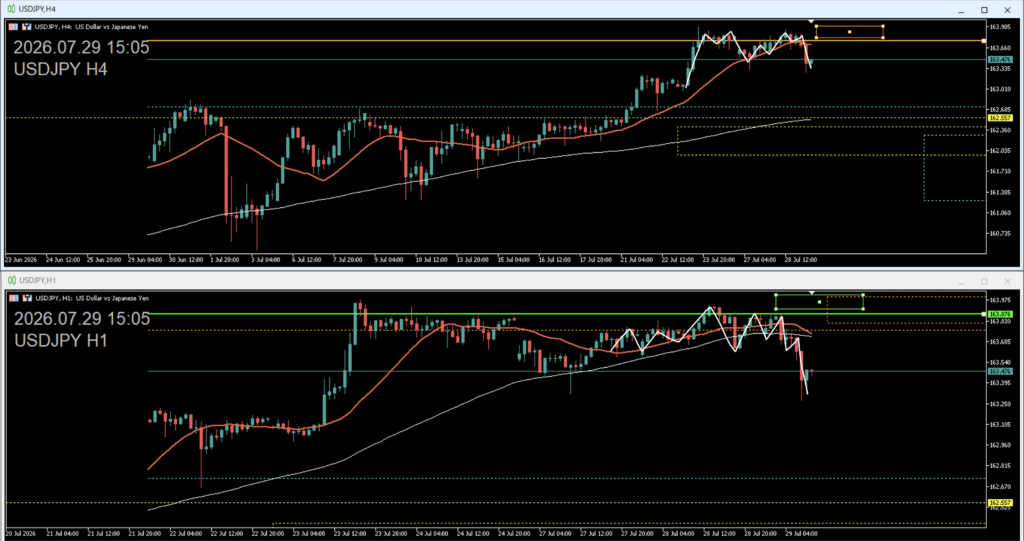
Task: Open the market depth icon on the H1 chart
Action: point(27,298)
